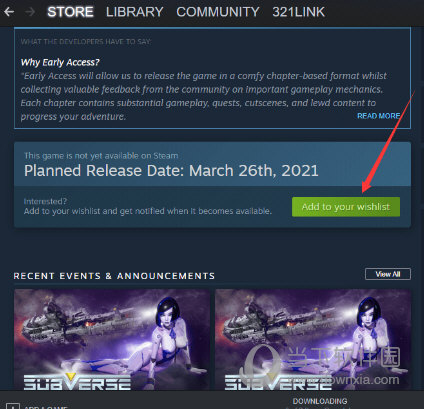Image resolution: width=424 pixels, height=409 pixels.
Task: Open the second Subverse announcement thumbnail
Action: pos(313,339)
